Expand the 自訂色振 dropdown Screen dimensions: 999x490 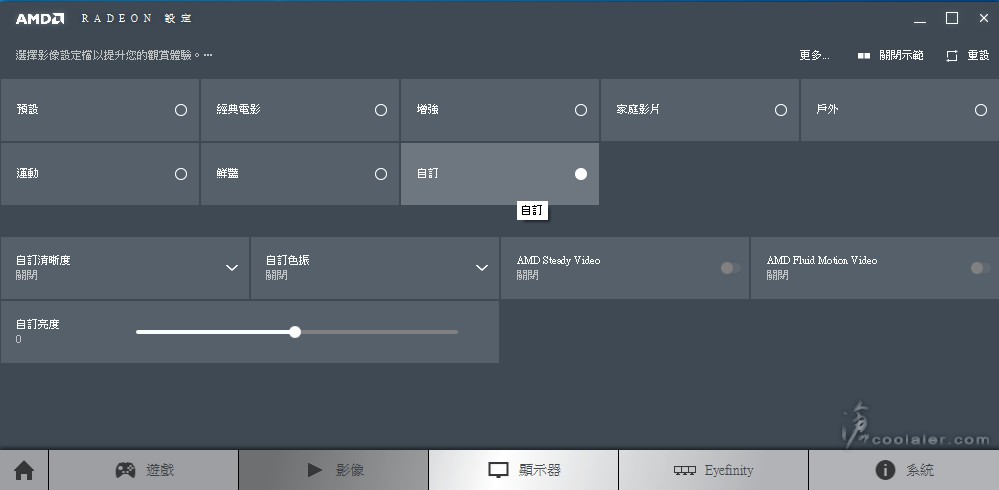[482, 268]
